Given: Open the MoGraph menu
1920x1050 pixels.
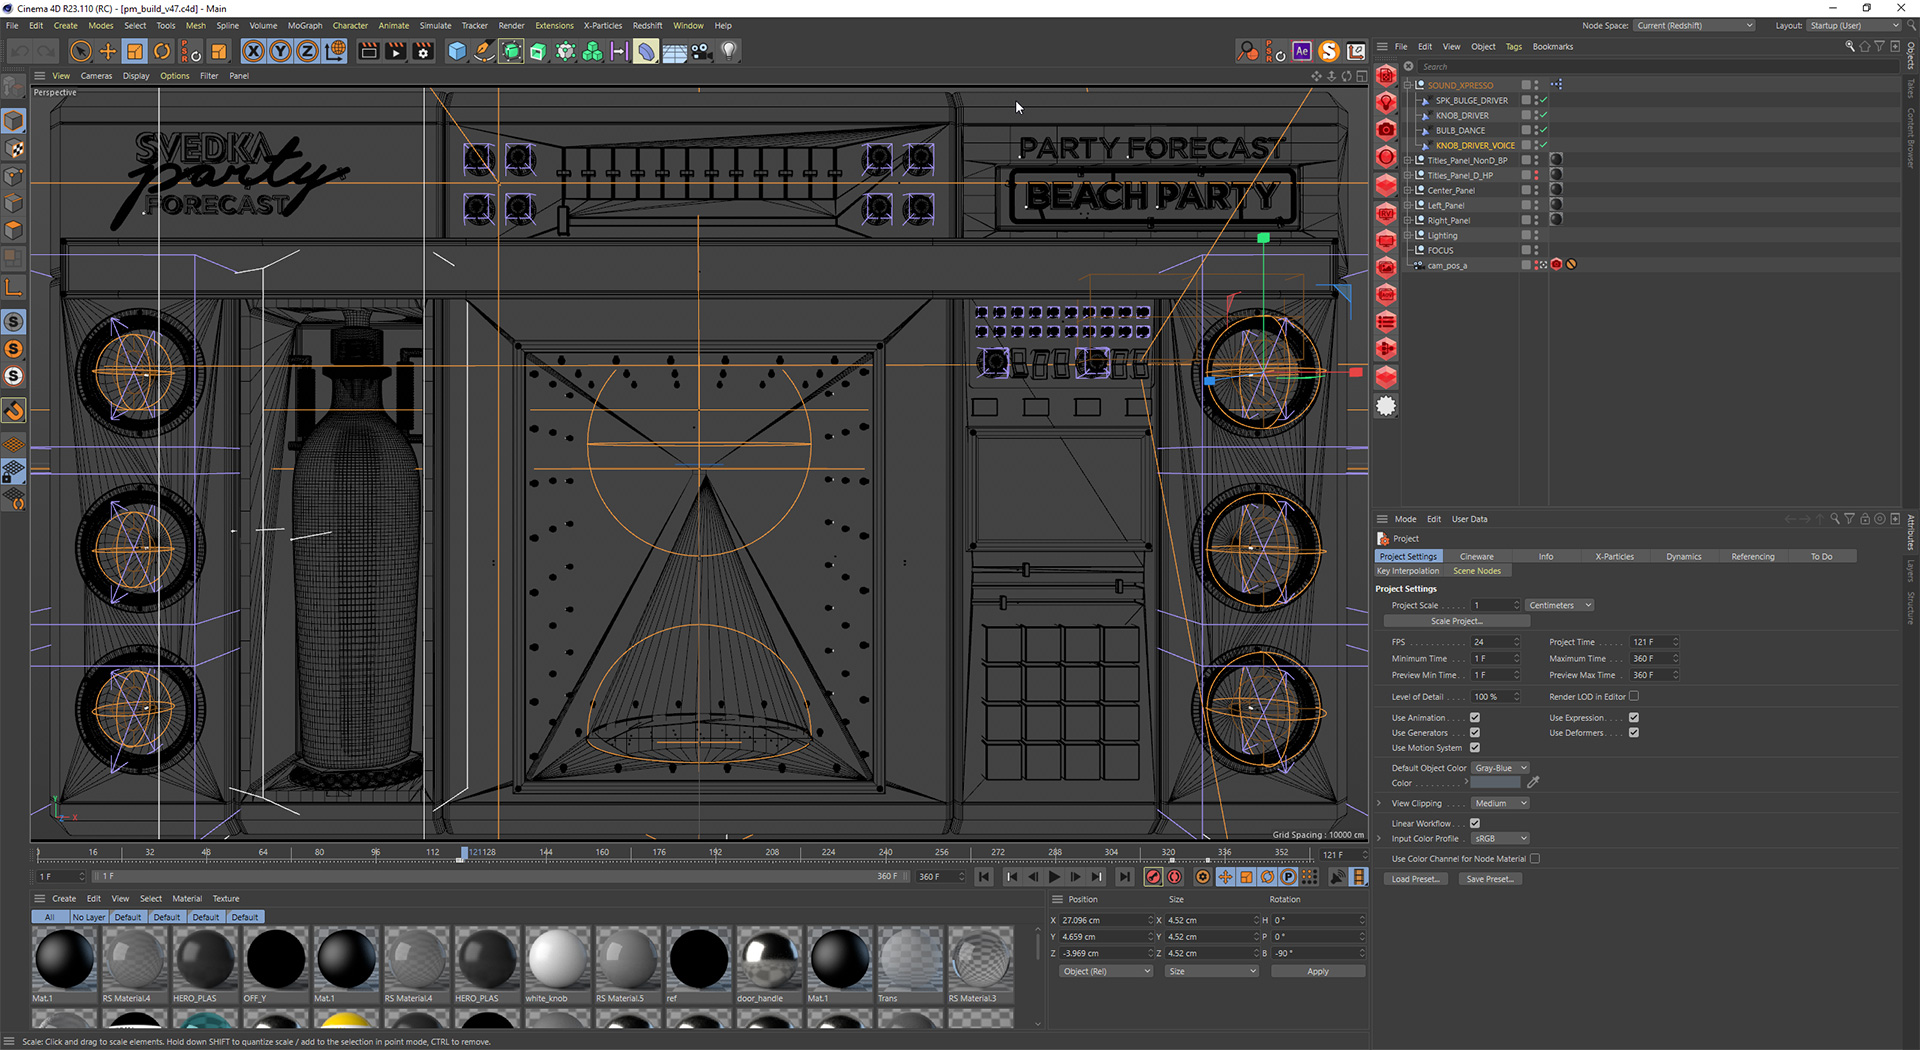Looking at the screenshot, I should click(x=305, y=26).
